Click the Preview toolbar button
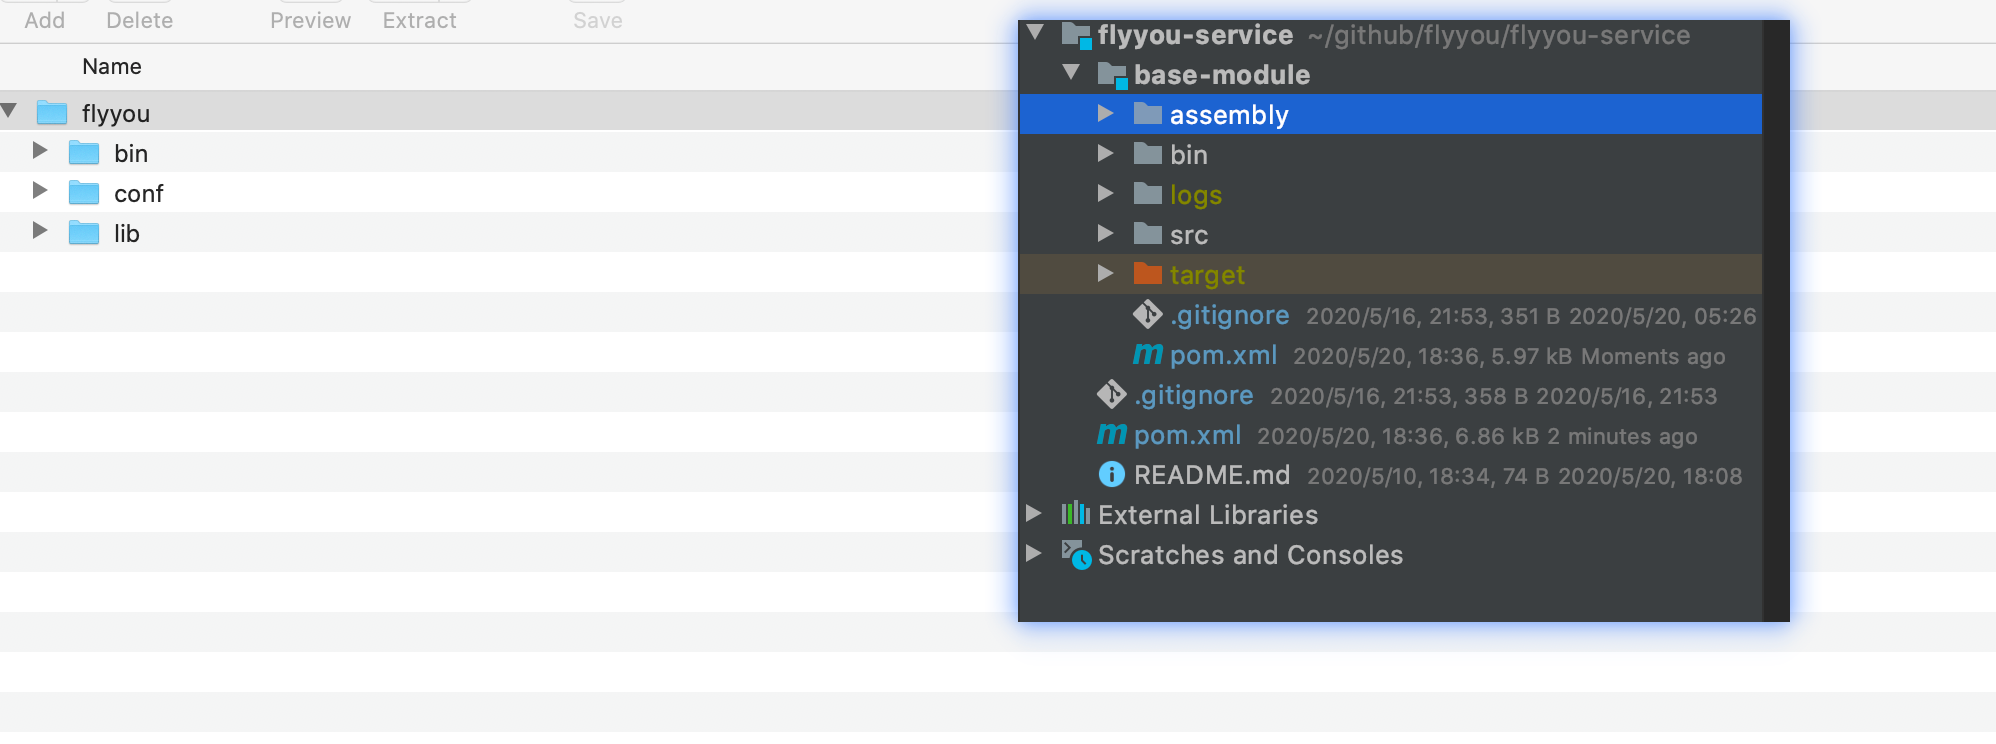1996x744 pixels. 310,20
